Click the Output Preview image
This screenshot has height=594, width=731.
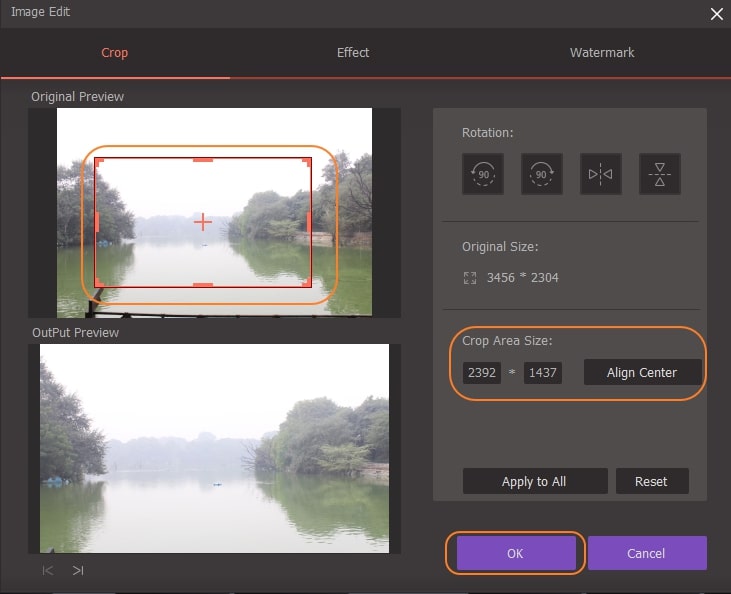click(x=214, y=448)
